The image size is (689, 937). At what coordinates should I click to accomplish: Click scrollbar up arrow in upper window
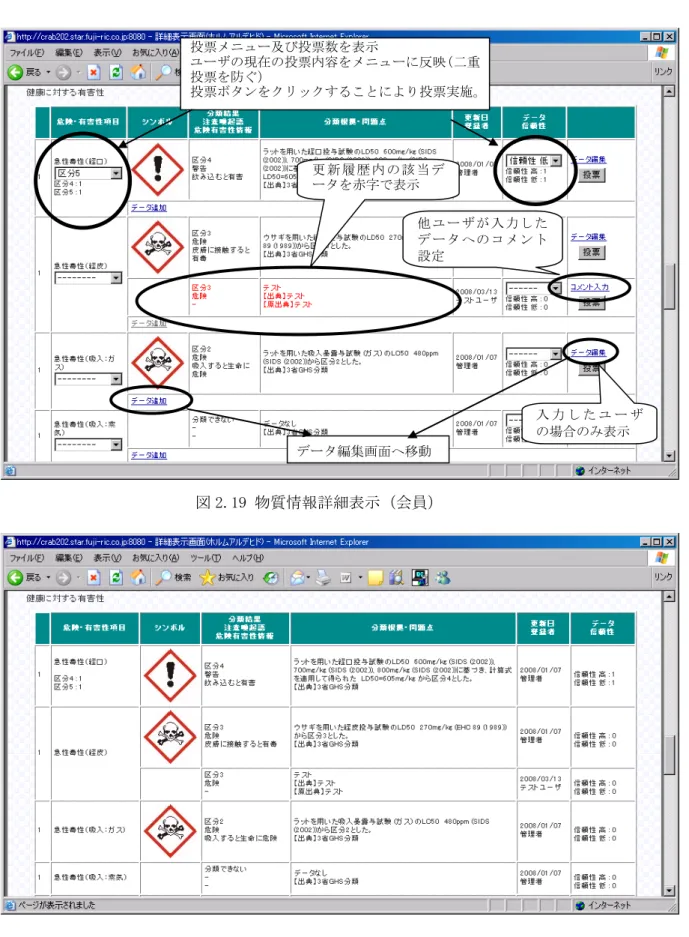coord(669,91)
